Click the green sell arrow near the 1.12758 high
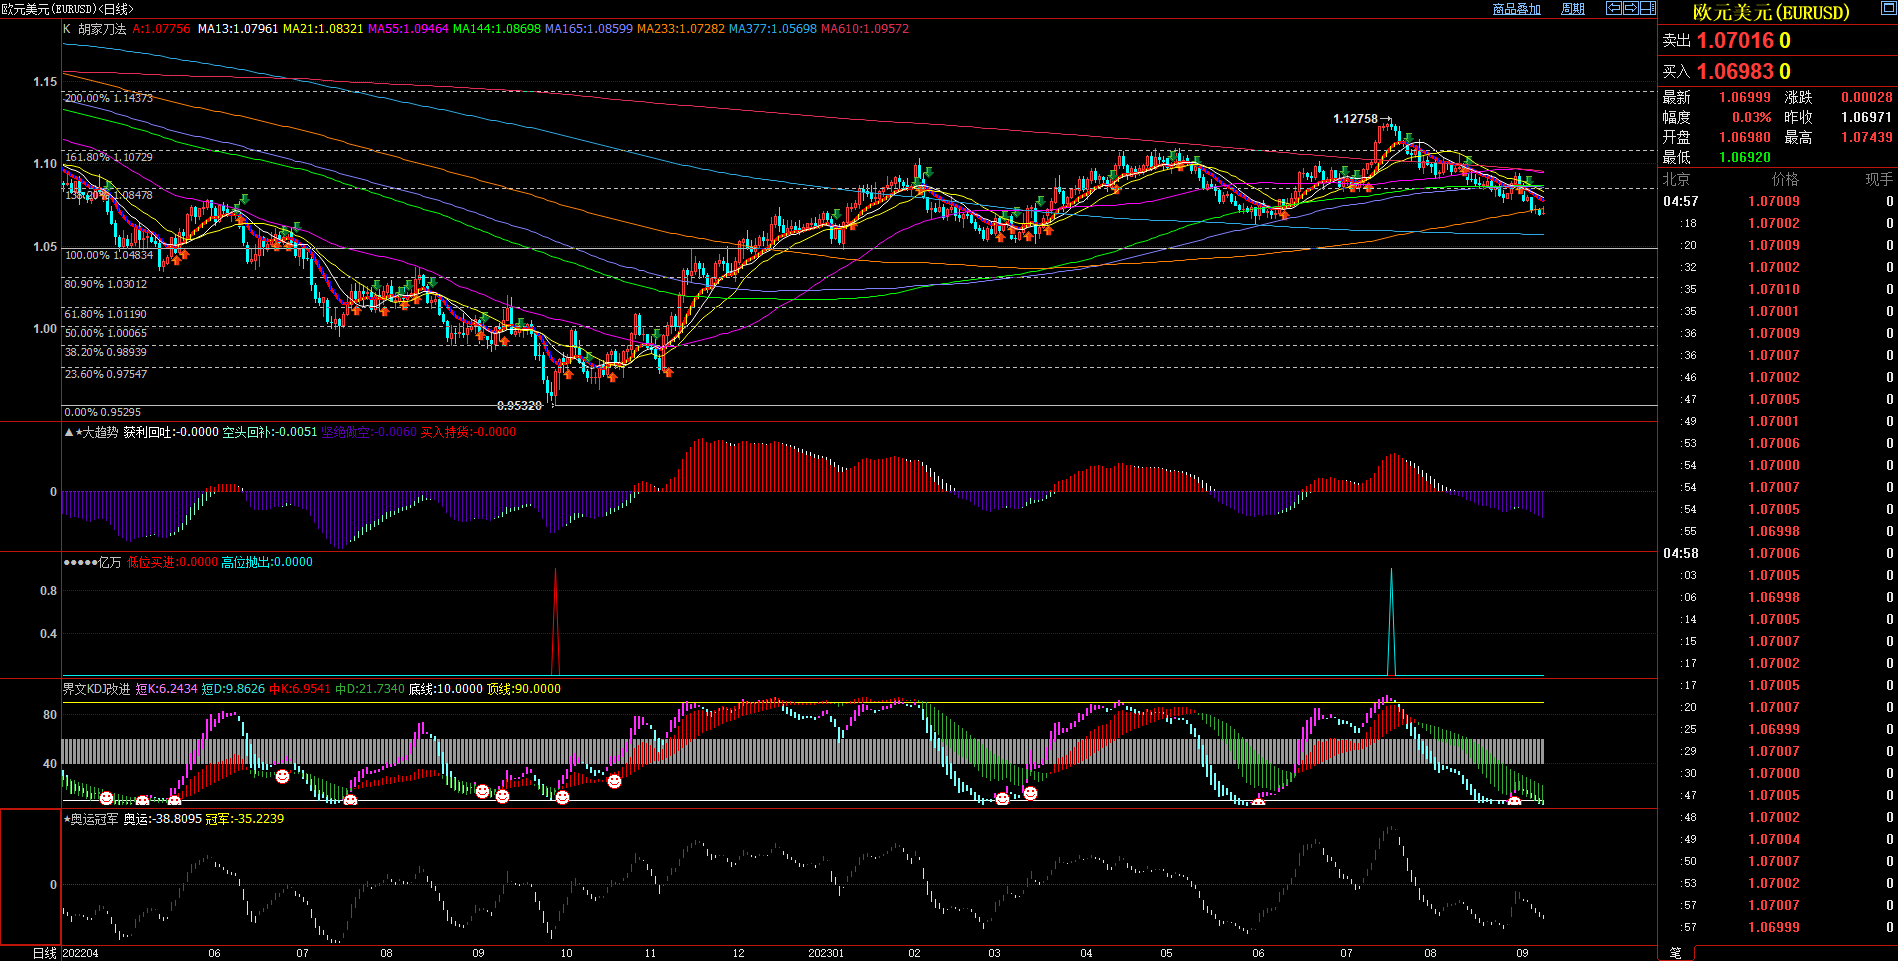Viewport: 1898px width, 961px height. [x=1408, y=138]
